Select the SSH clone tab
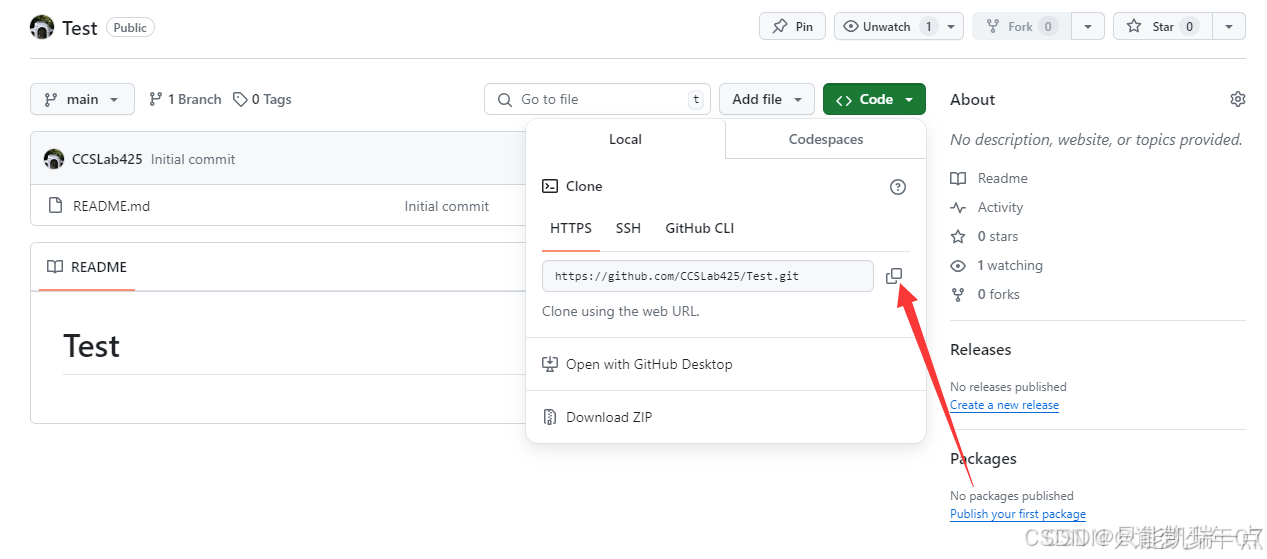Image resolution: width=1267 pixels, height=559 pixels. (628, 228)
